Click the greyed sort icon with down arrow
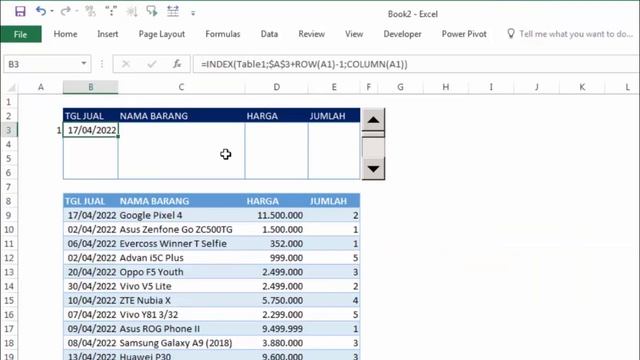Viewport: 640px width, 360px height. pyautogui.click(x=132, y=11)
